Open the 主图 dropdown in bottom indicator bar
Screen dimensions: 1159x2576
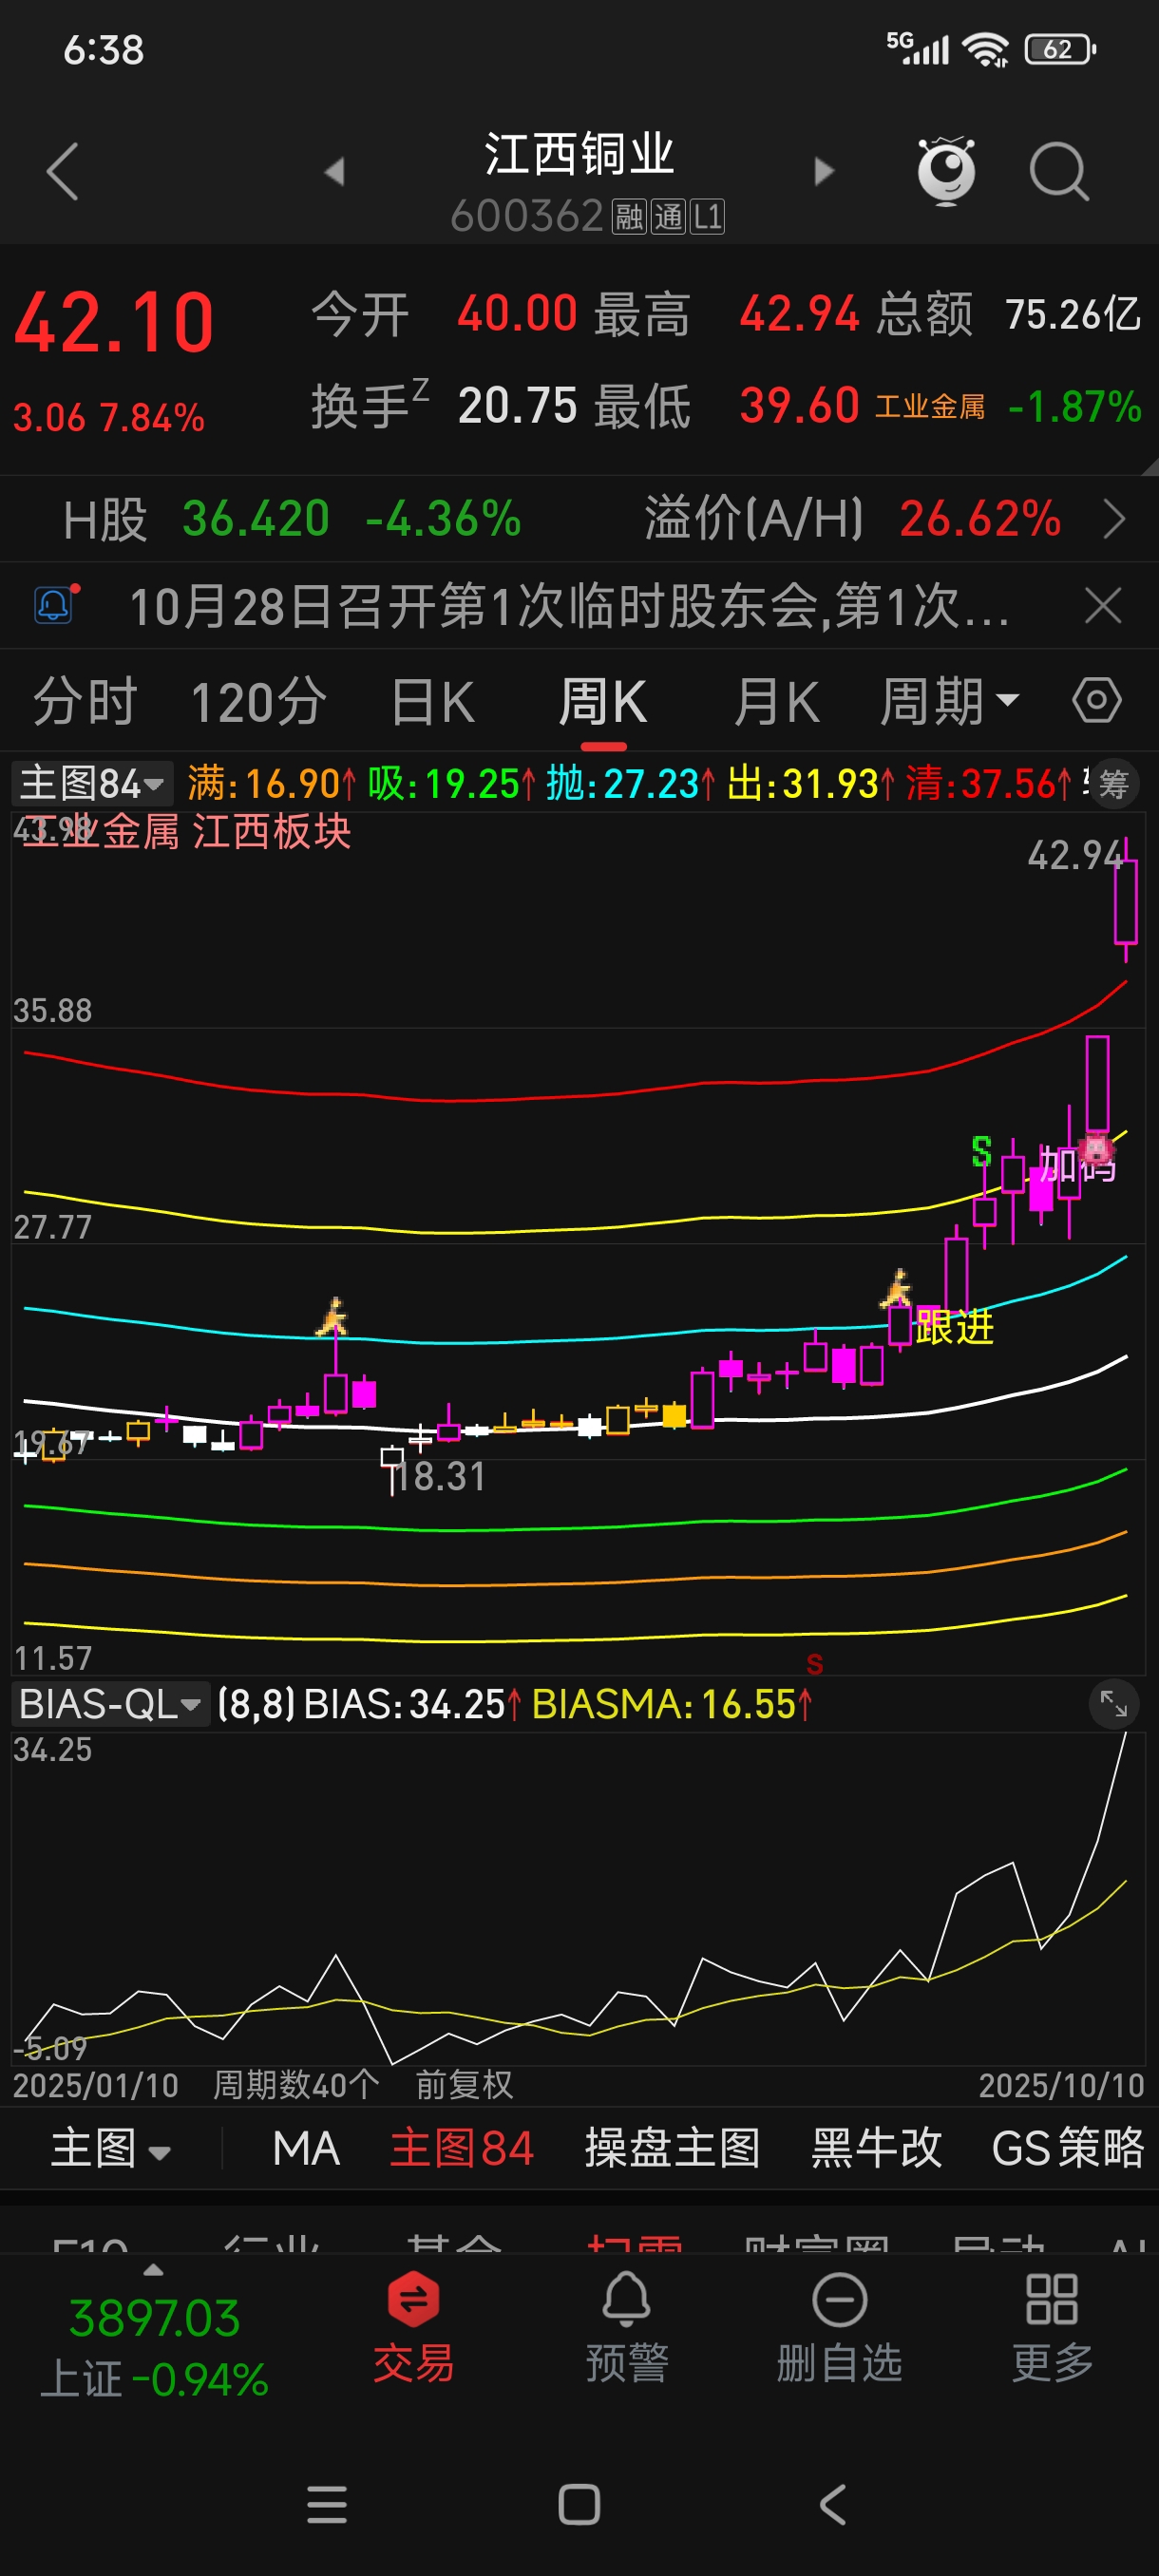click(x=111, y=2148)
